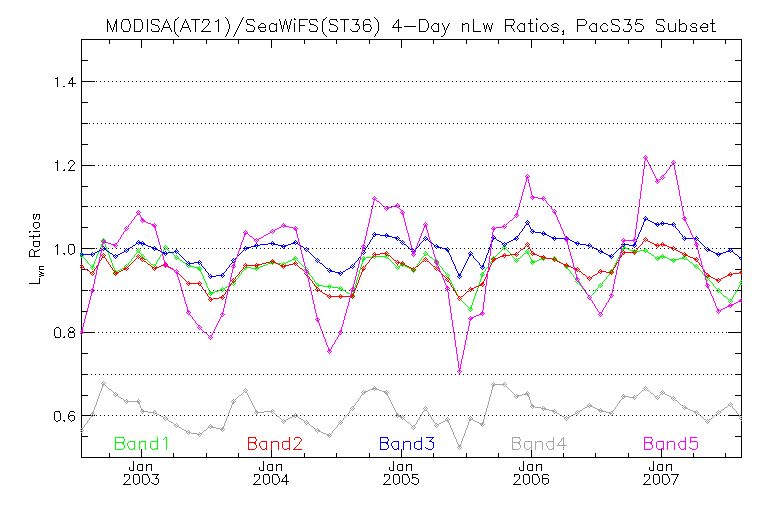Click the Band5 peak near 1.22 in late 2006
The image size is (768, 512).
(x=646, y=157)
